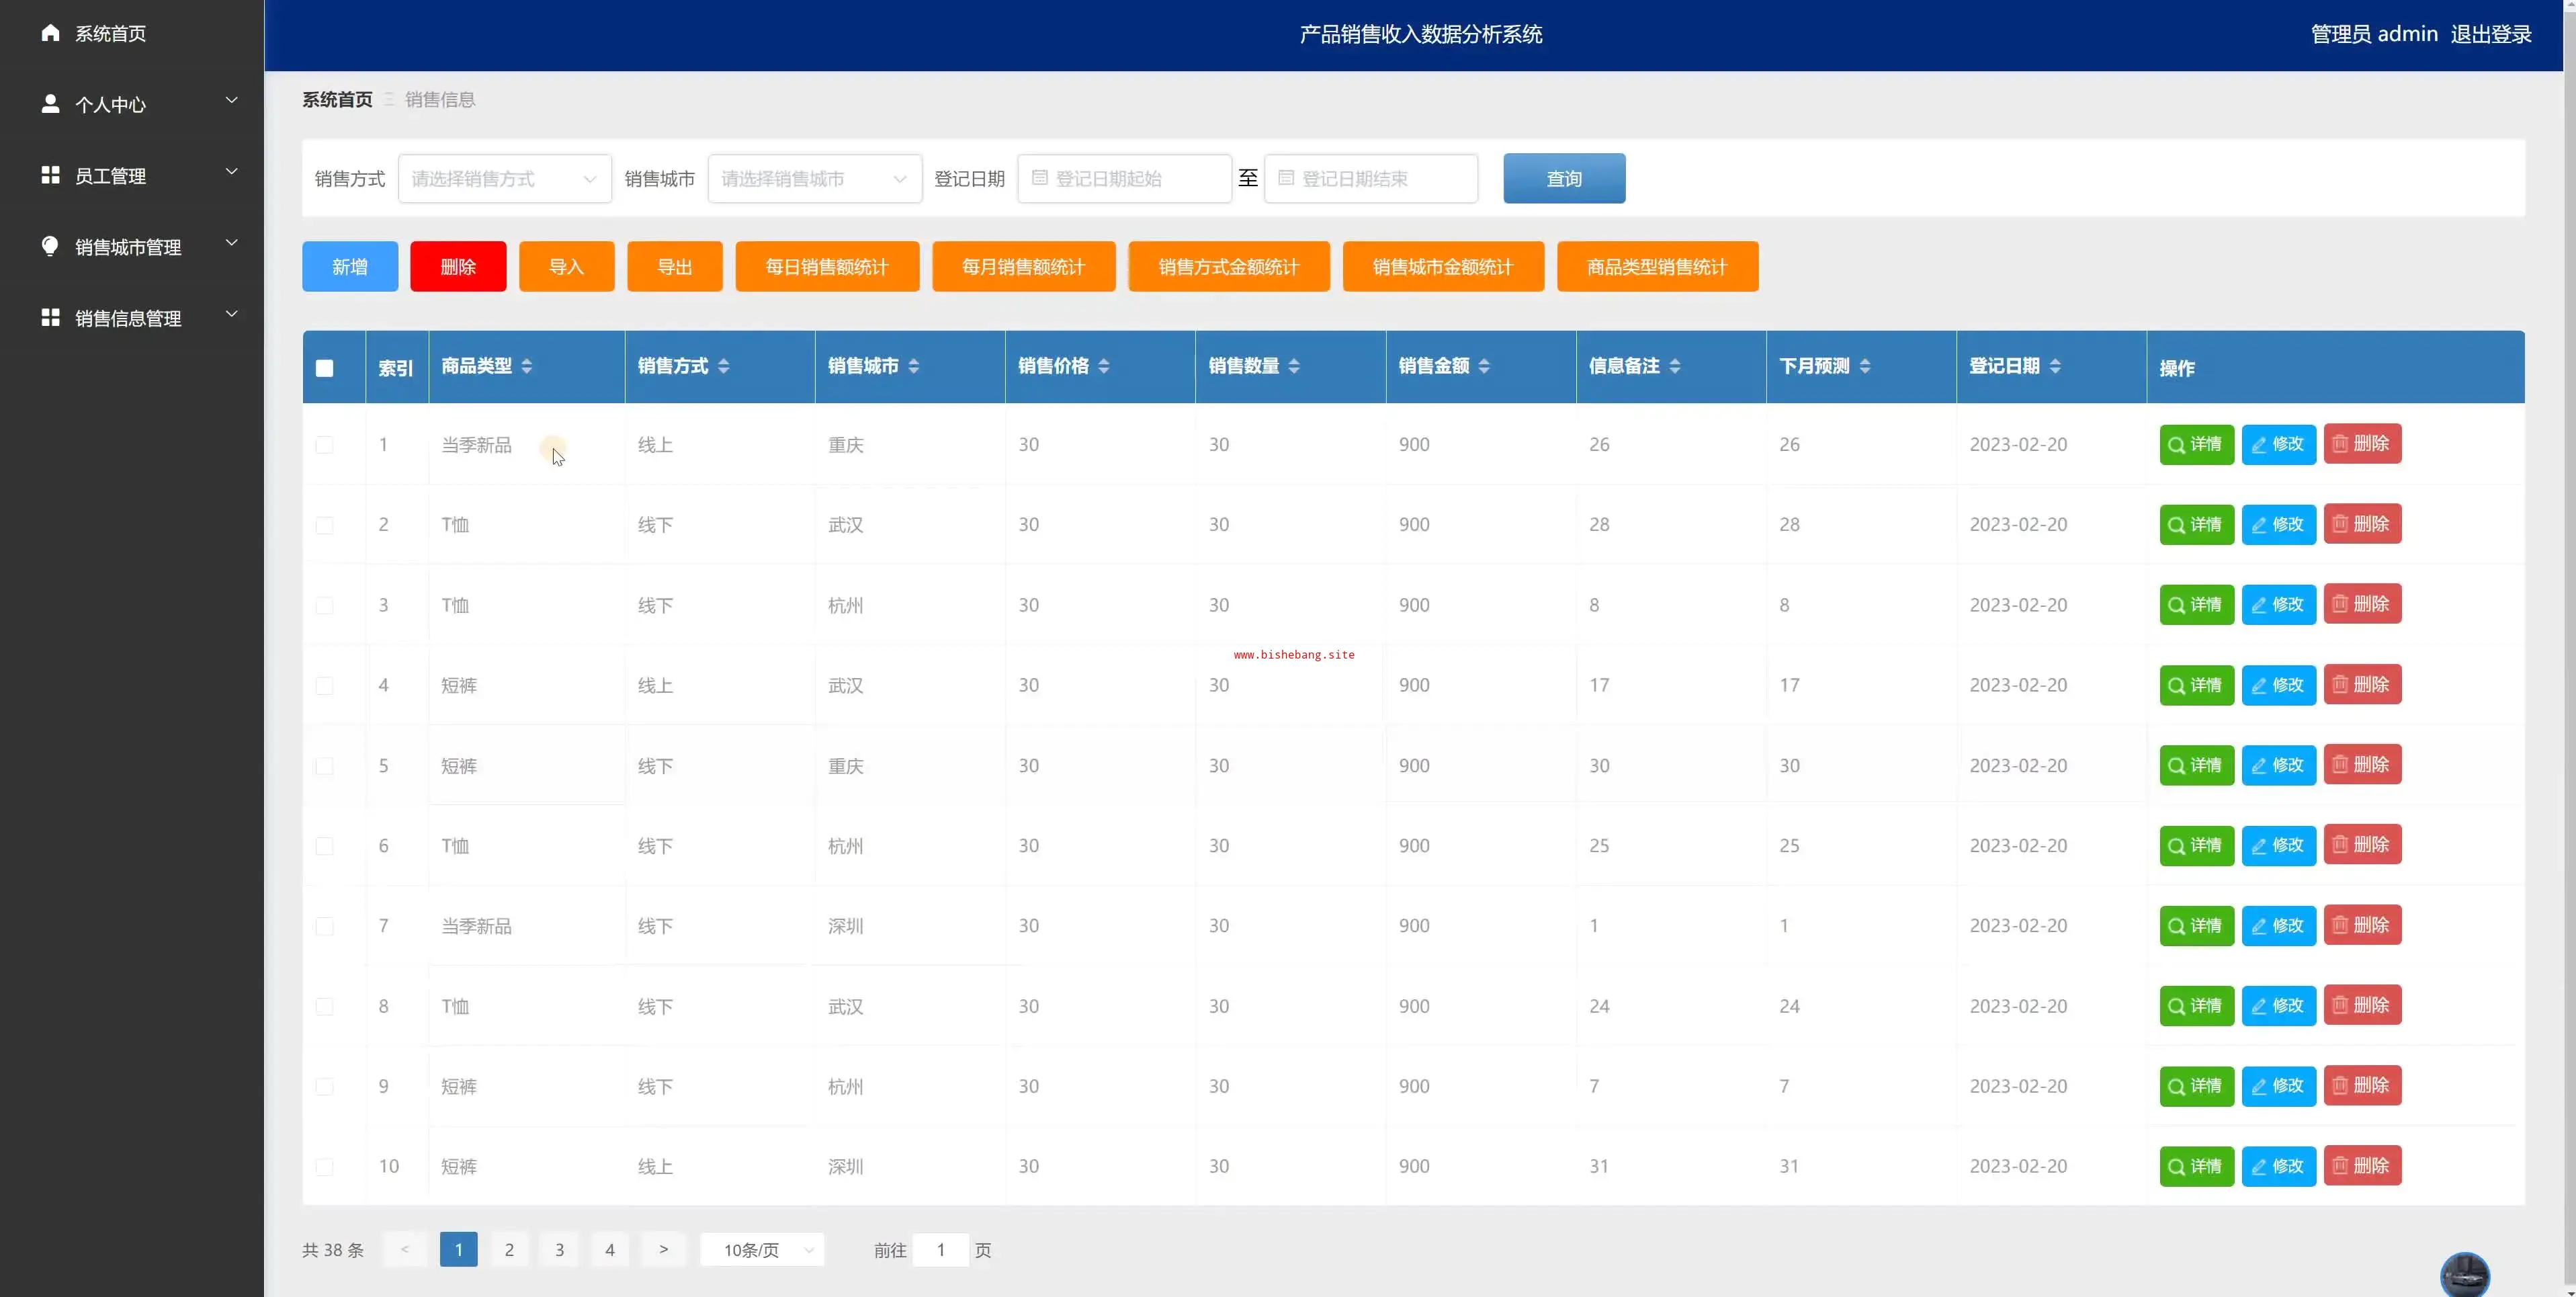Open the 请选择销售城市 dropdown
Screen dimensions: 2576x1297
(x=814, y=179)
